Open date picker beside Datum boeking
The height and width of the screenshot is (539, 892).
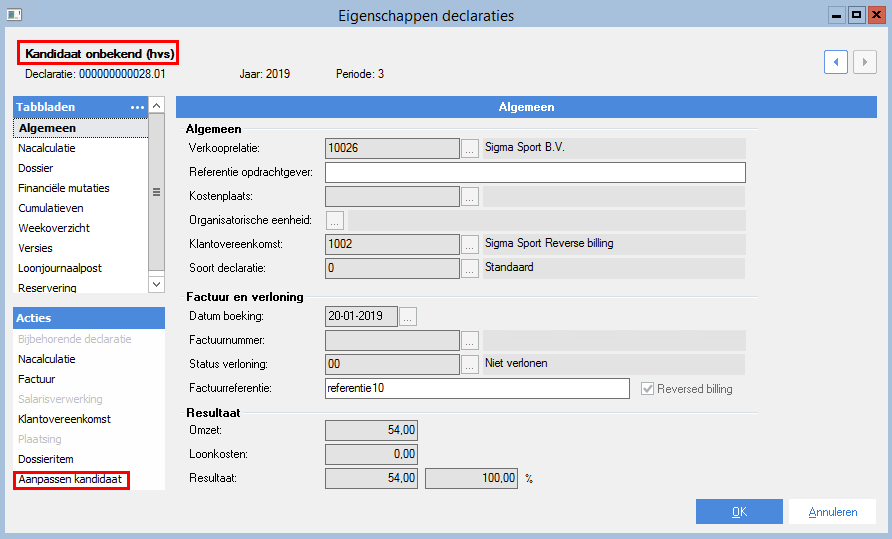point(408,316)
